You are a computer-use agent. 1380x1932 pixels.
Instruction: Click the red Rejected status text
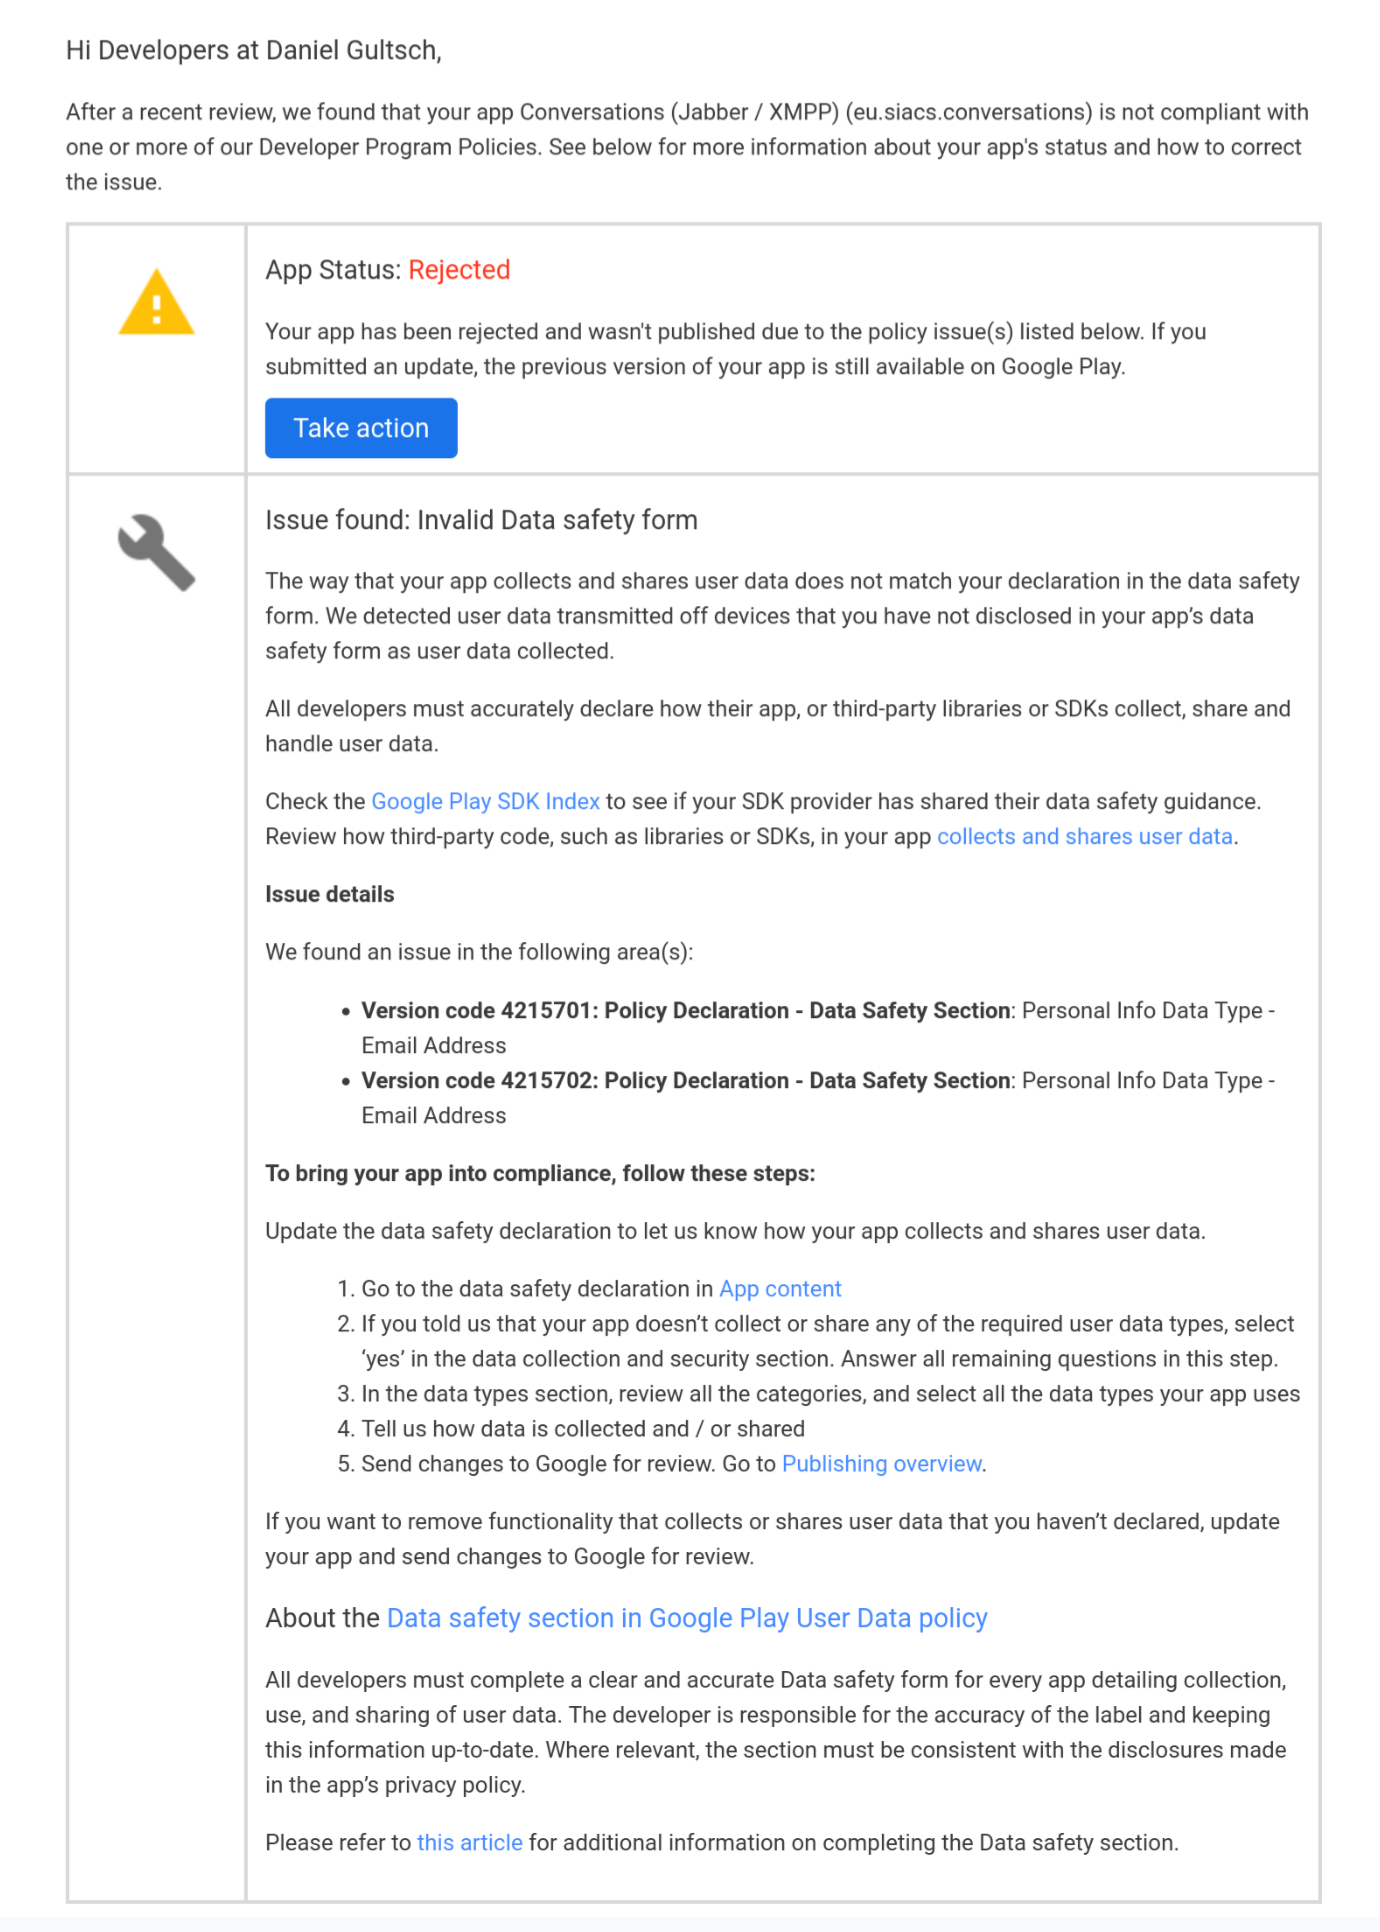point(459,270)
